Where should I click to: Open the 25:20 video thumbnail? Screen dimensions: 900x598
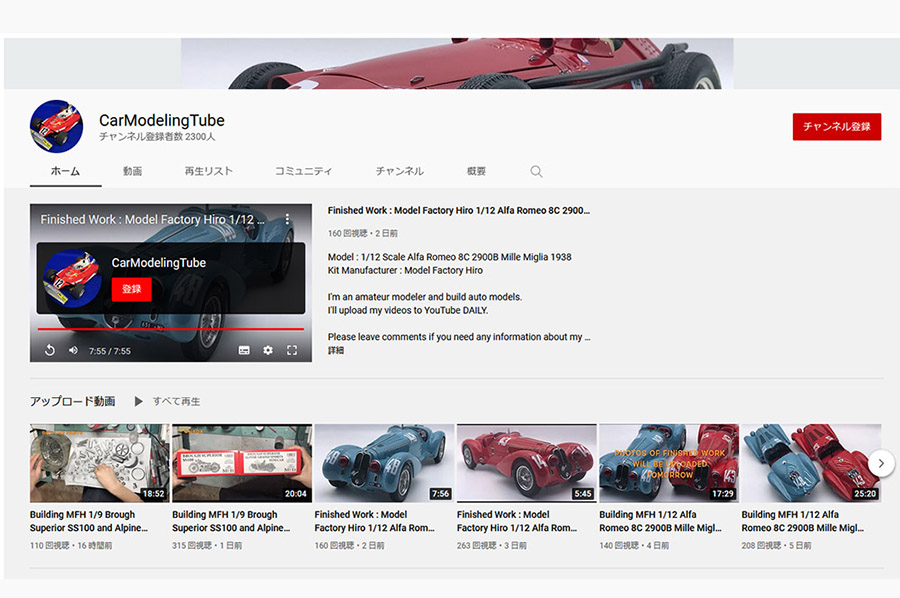[812, 463]
